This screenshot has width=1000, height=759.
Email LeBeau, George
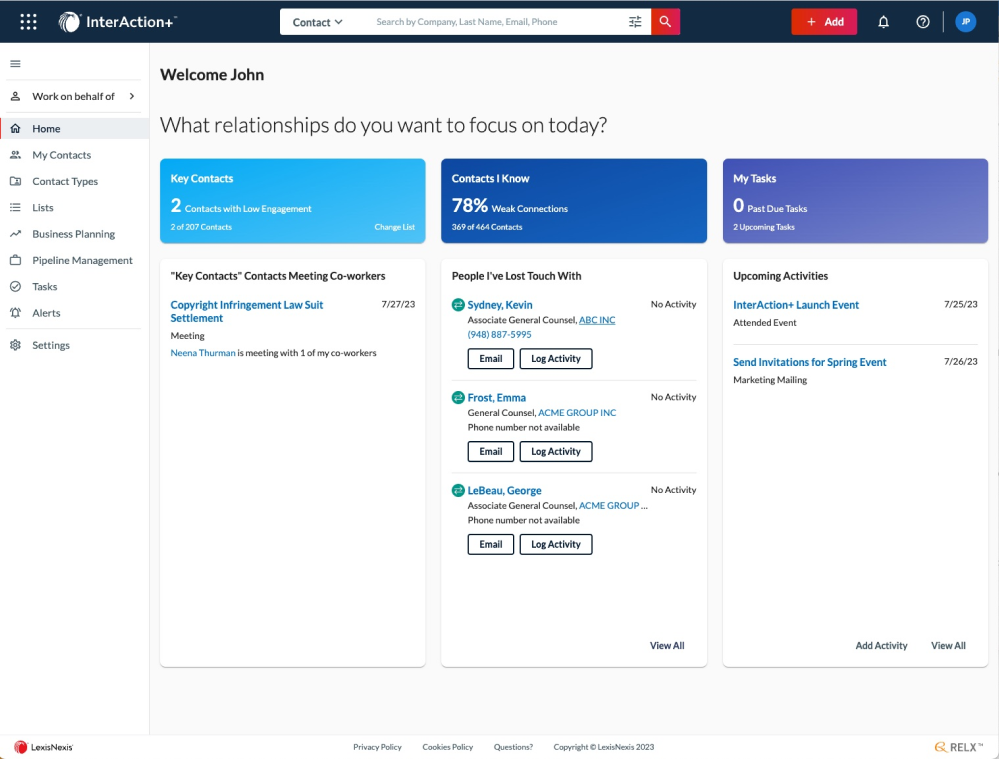pos(490,544)
